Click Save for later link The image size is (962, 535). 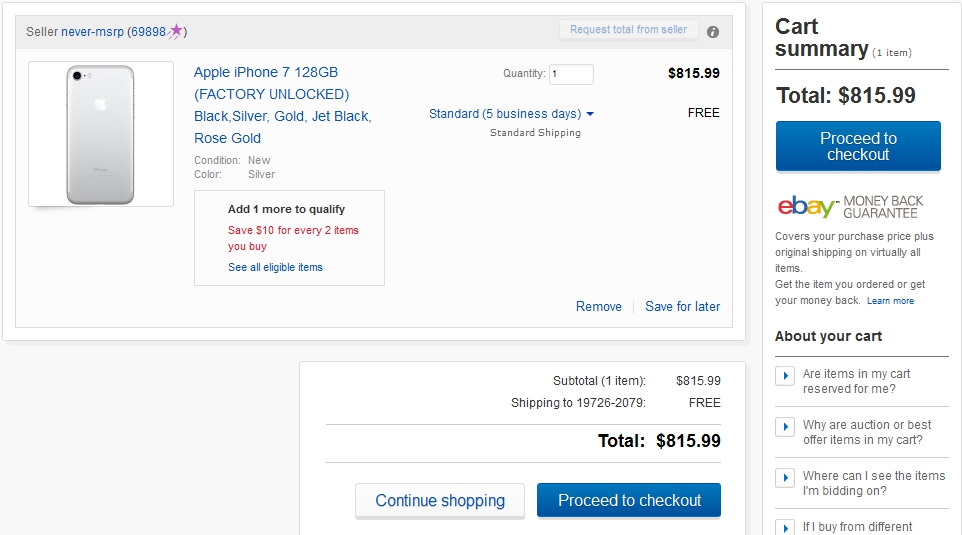pyautogui.click(x=682, y=307)
